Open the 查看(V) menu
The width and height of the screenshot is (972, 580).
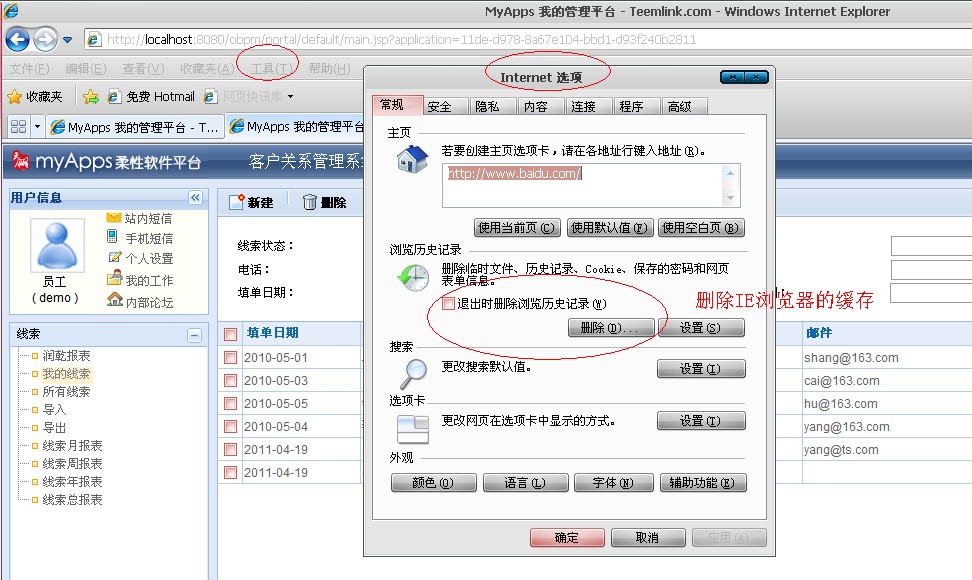click(143, 68)
